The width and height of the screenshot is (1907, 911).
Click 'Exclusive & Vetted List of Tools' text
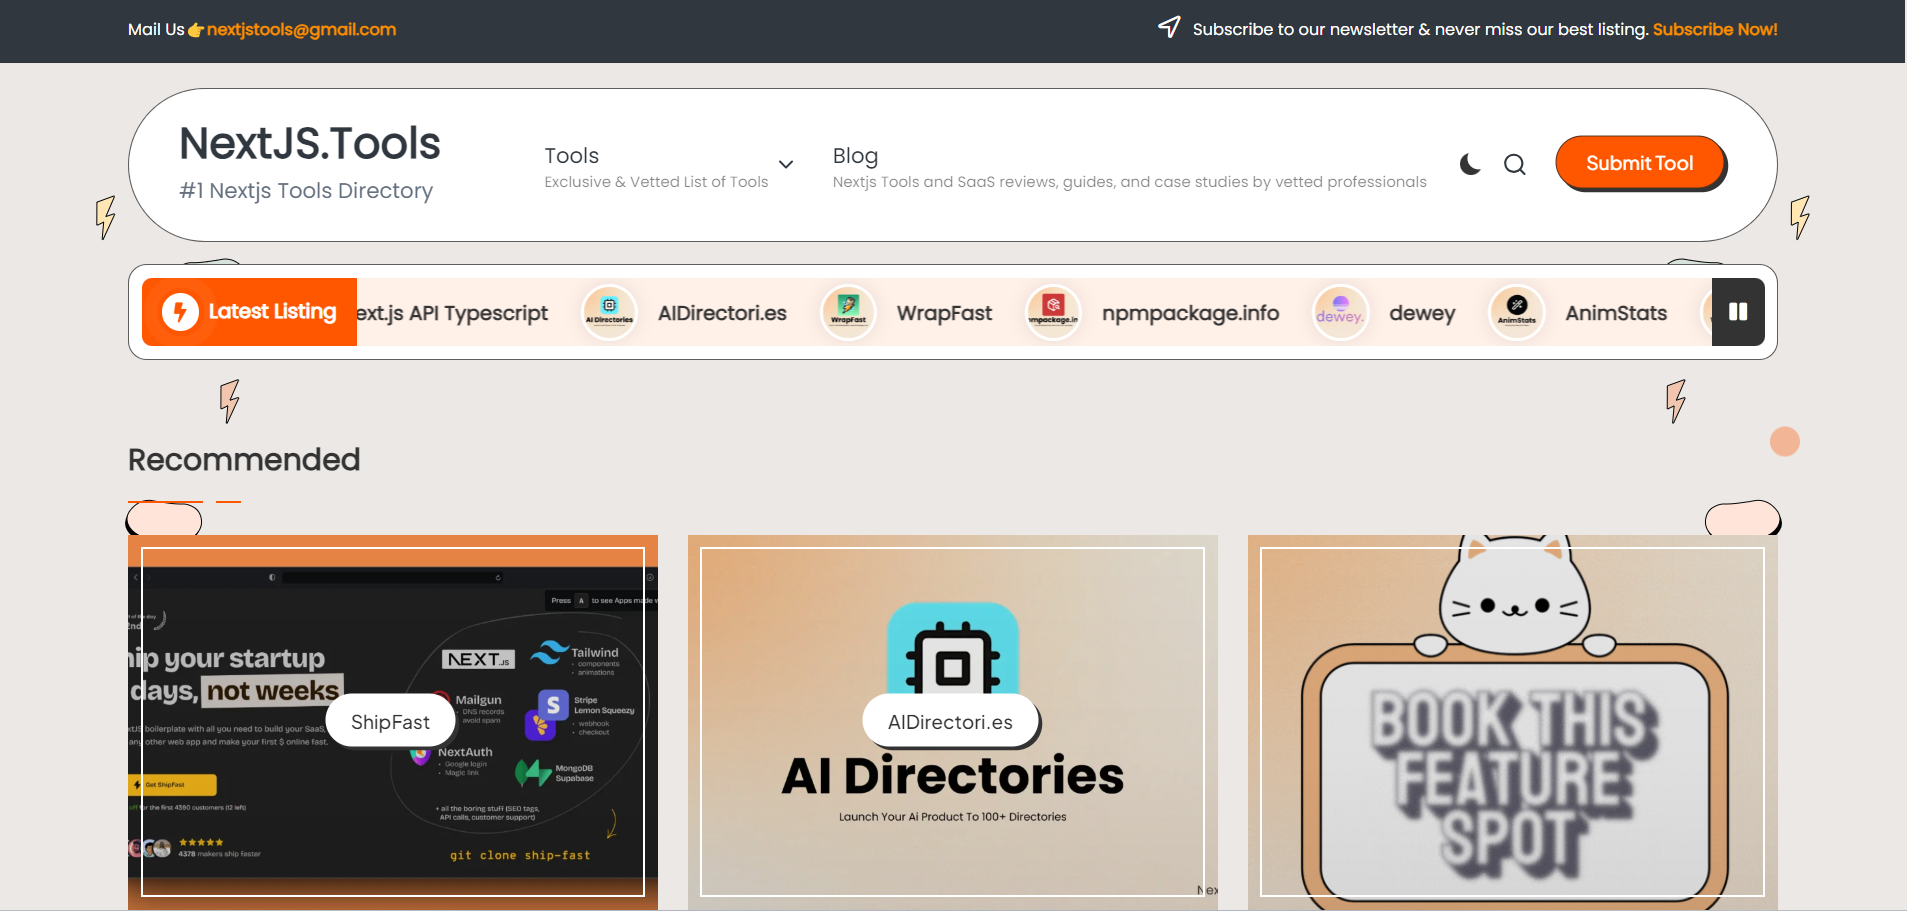click(x=656, y=182)
